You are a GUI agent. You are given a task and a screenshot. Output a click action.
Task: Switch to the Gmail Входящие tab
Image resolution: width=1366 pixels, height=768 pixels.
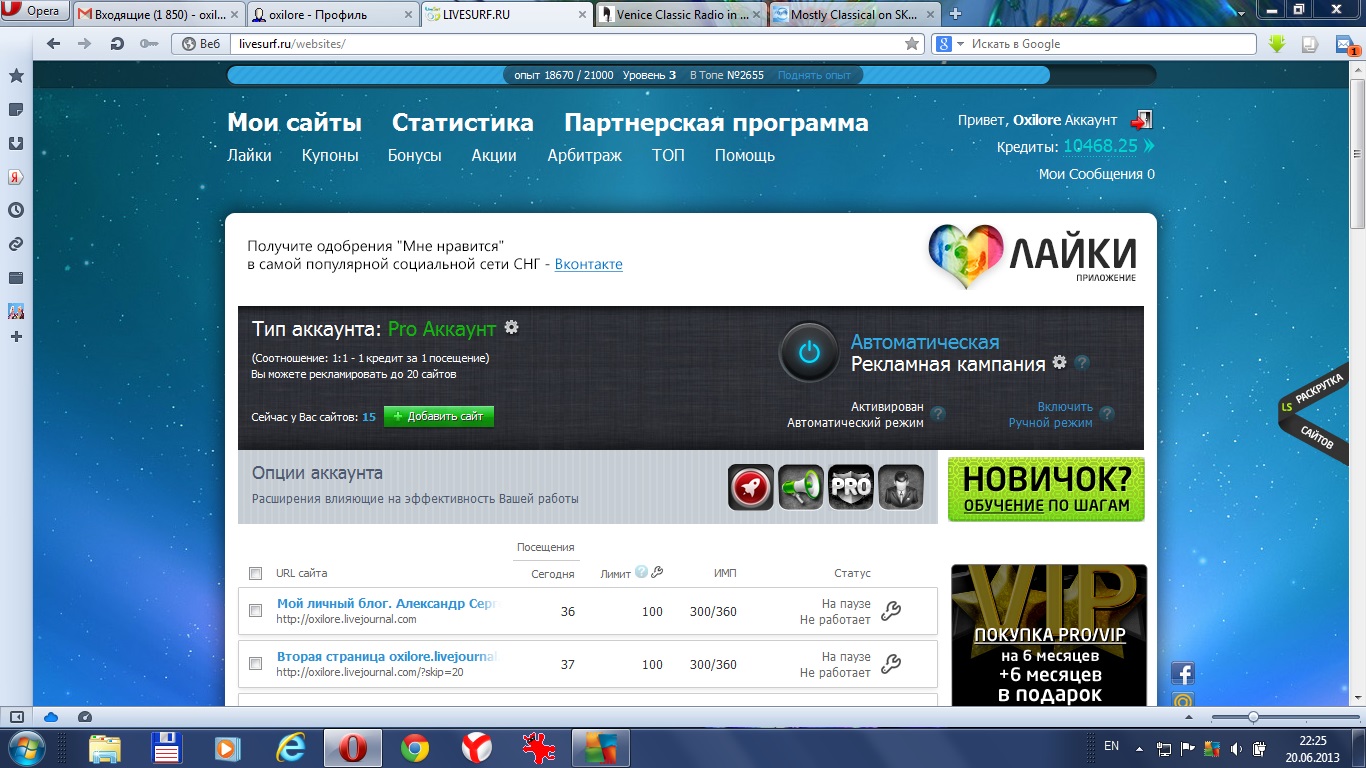point(159,14)
